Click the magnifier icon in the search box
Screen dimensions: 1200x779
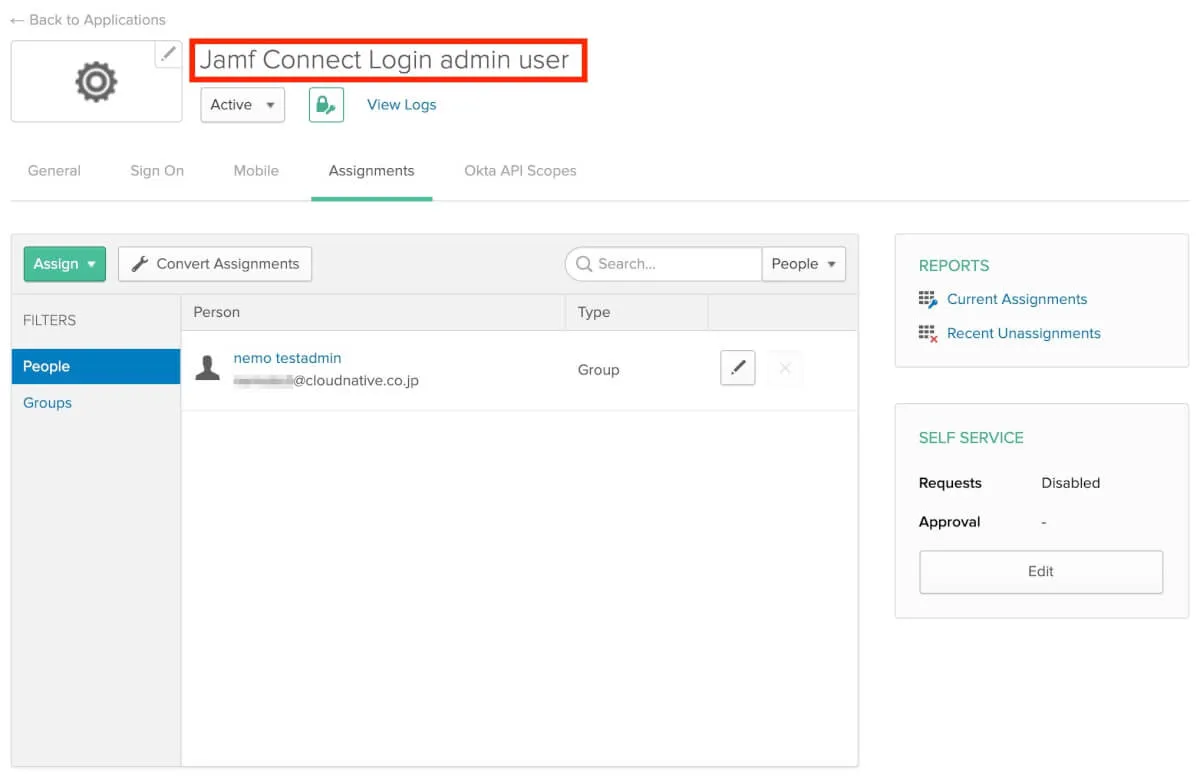point(583,264)
